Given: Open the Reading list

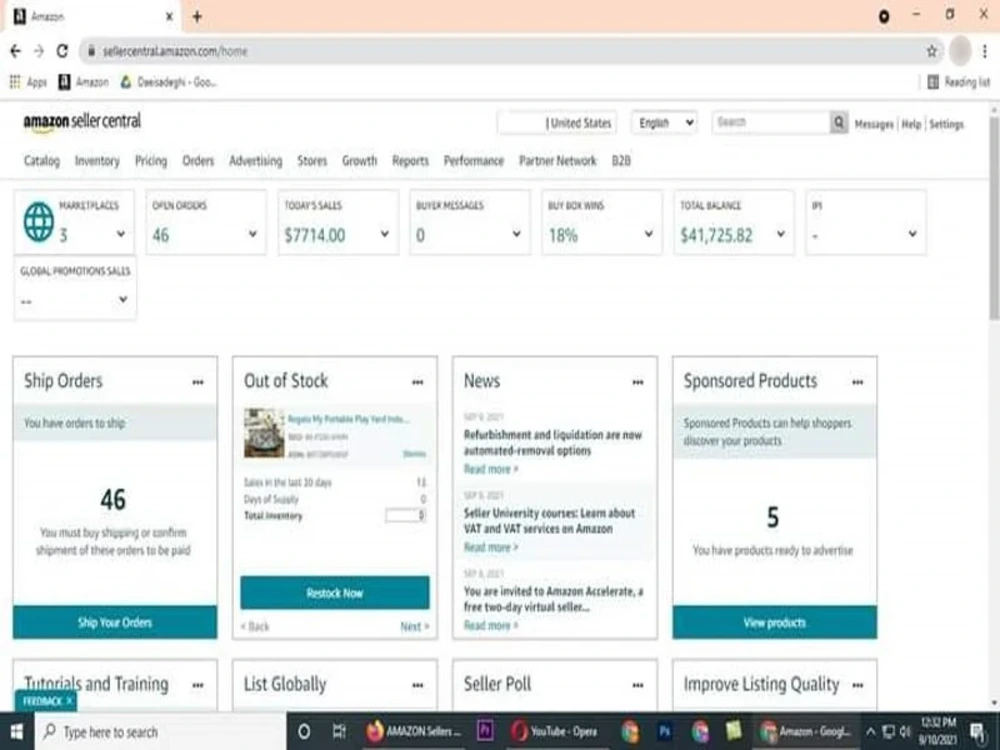Looking at the screenshot, I should 959,82.
